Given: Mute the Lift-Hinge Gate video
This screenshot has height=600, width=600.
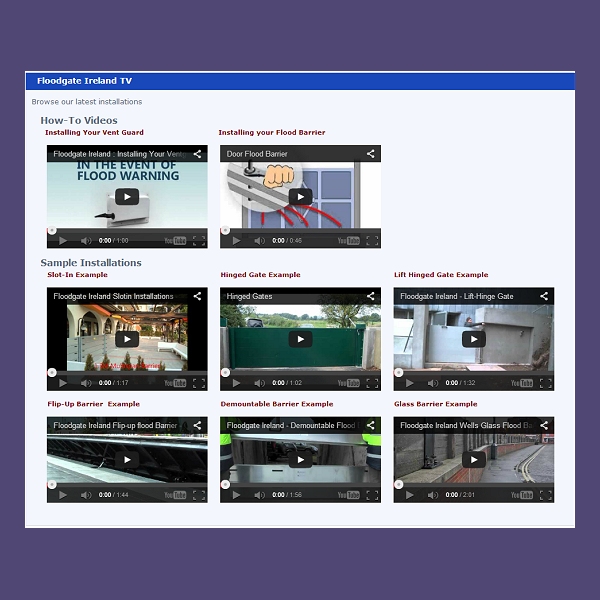Looking at the screenshot, I should [x=432, y=383].
